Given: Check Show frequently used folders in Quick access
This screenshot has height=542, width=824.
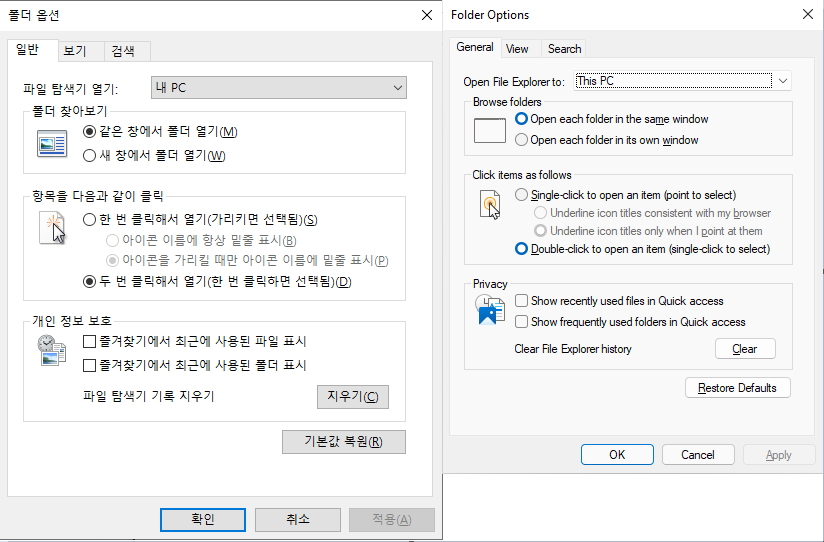Looking at the screenshot, I should click(521, 322).
